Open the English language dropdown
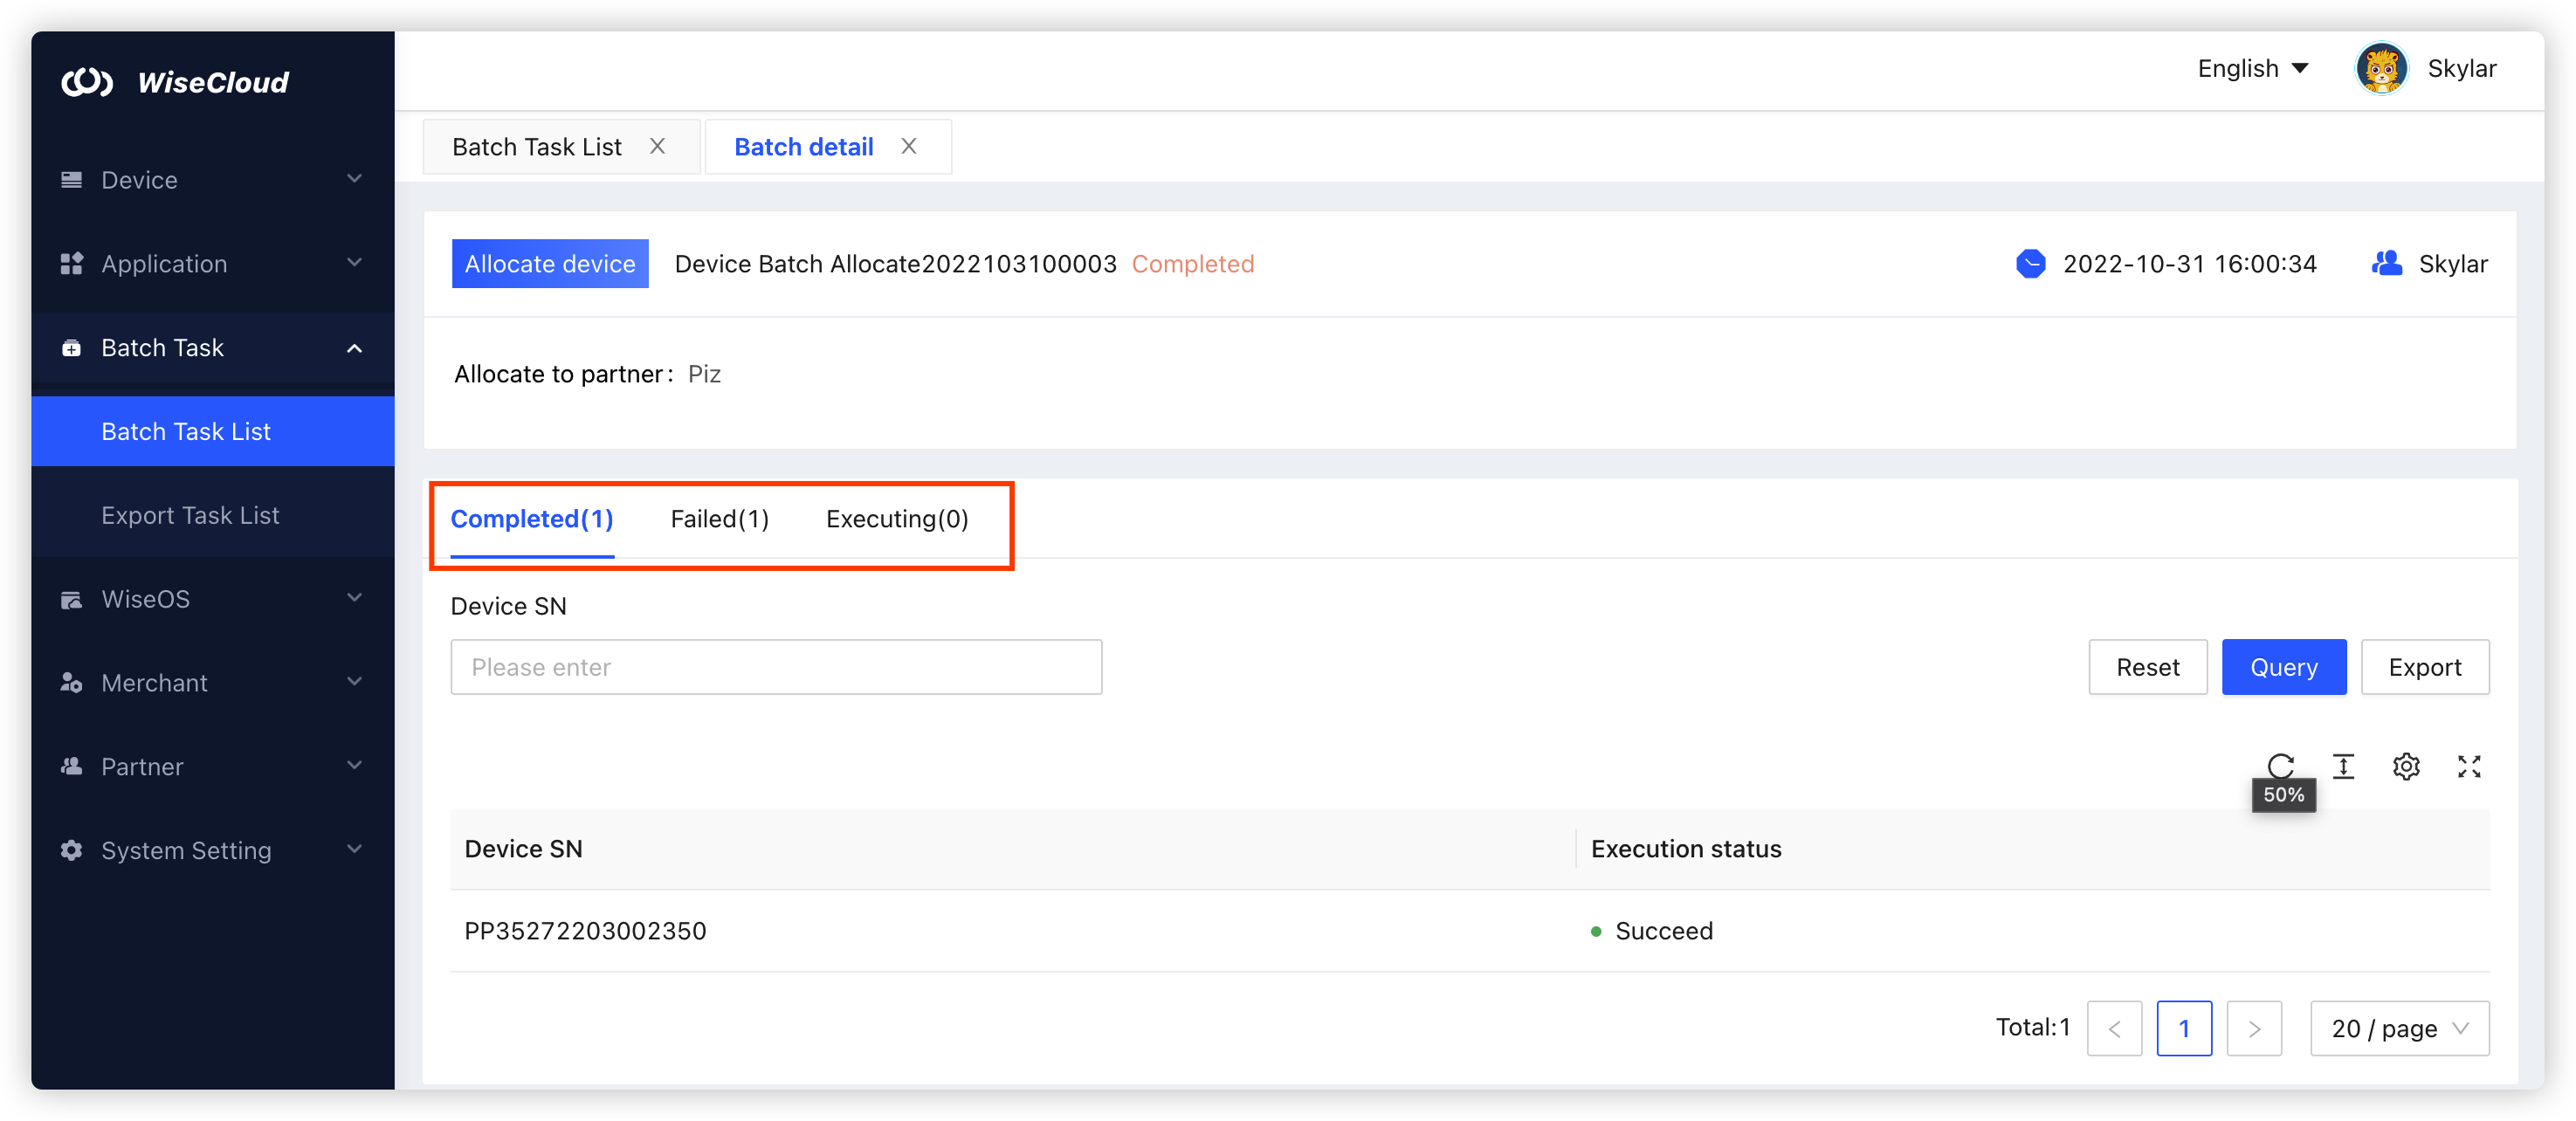The height and width of the screenshot is (1121, 2576). tap(2252, 69)
